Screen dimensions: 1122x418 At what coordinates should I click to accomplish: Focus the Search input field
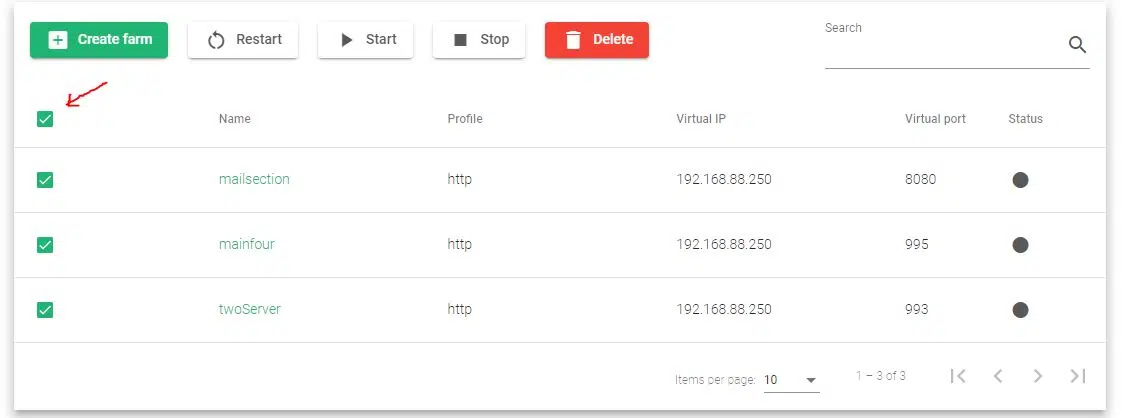(x=940, y=47)
